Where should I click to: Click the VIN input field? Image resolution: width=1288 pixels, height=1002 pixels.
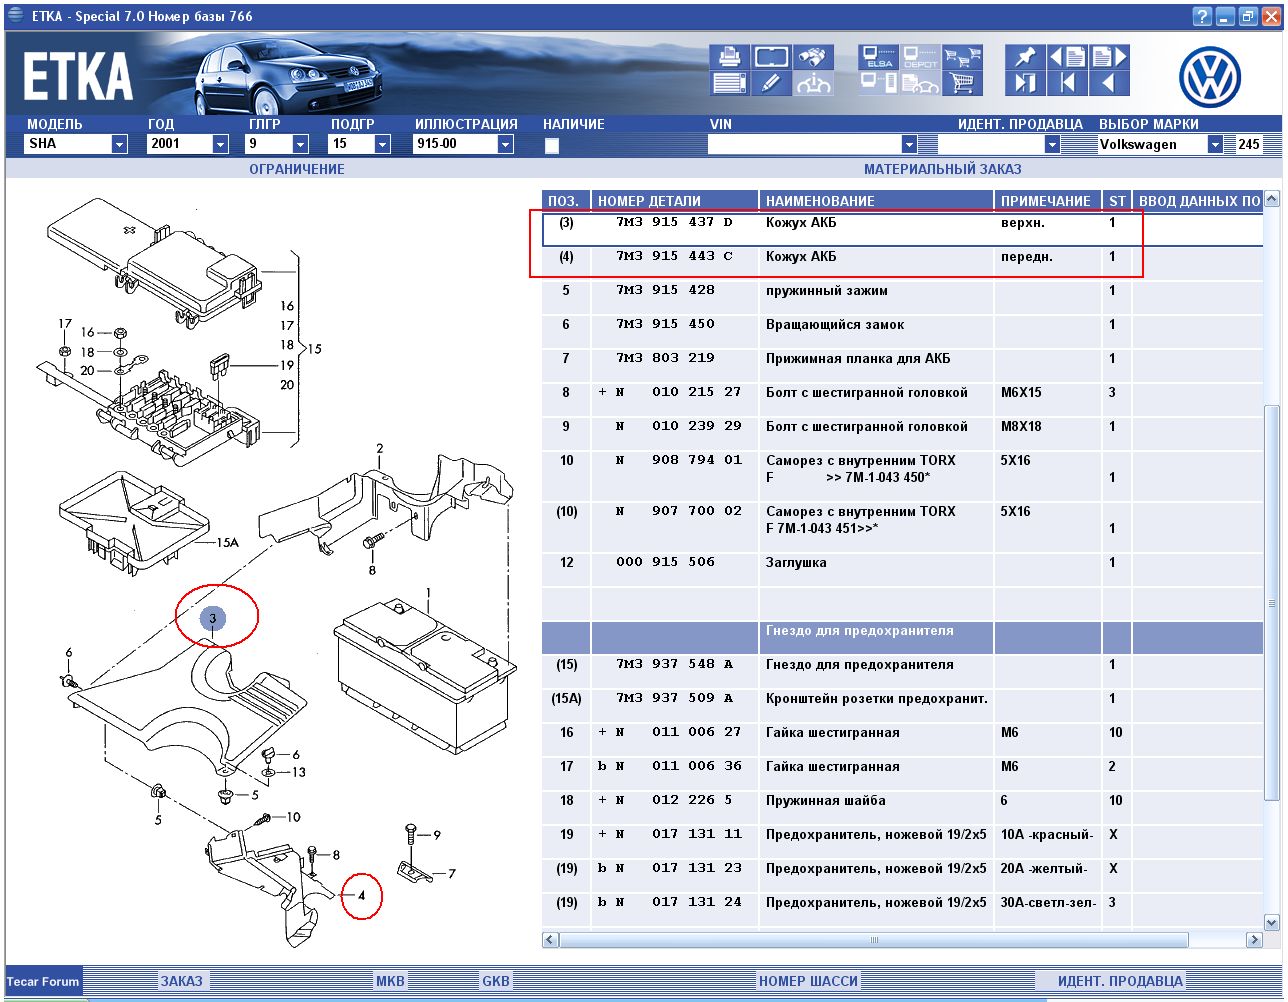tap(804, 145)
